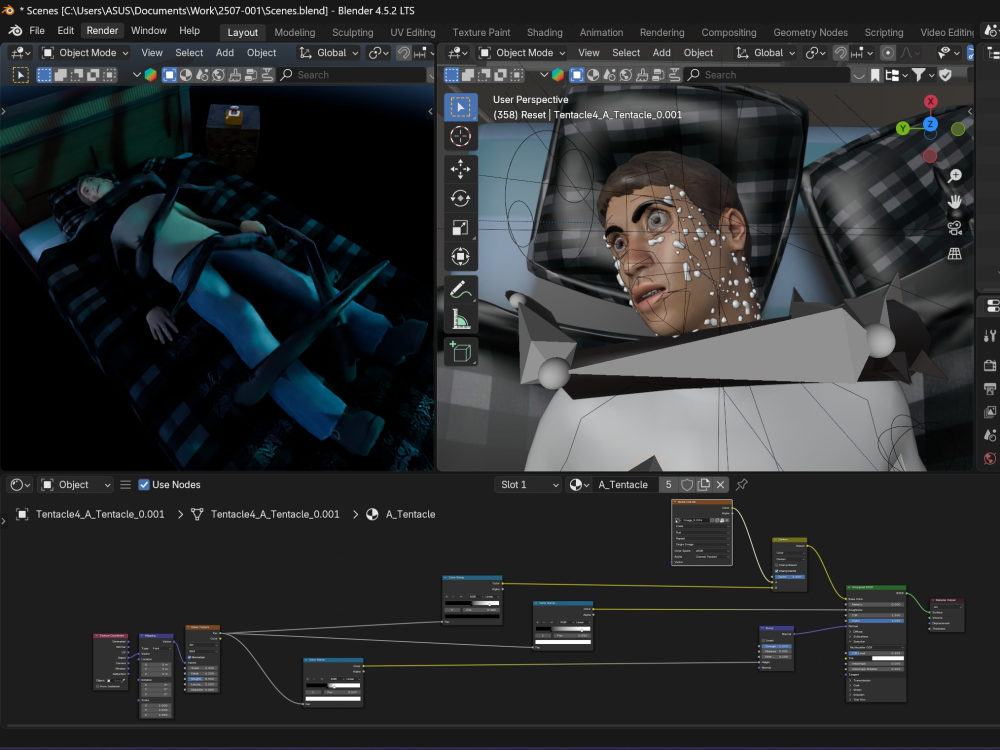Image resolution: width=1000 pixels, height=750 pixels.
Task: Click the green Y axis gizmo ball
Action: point(902,128)
